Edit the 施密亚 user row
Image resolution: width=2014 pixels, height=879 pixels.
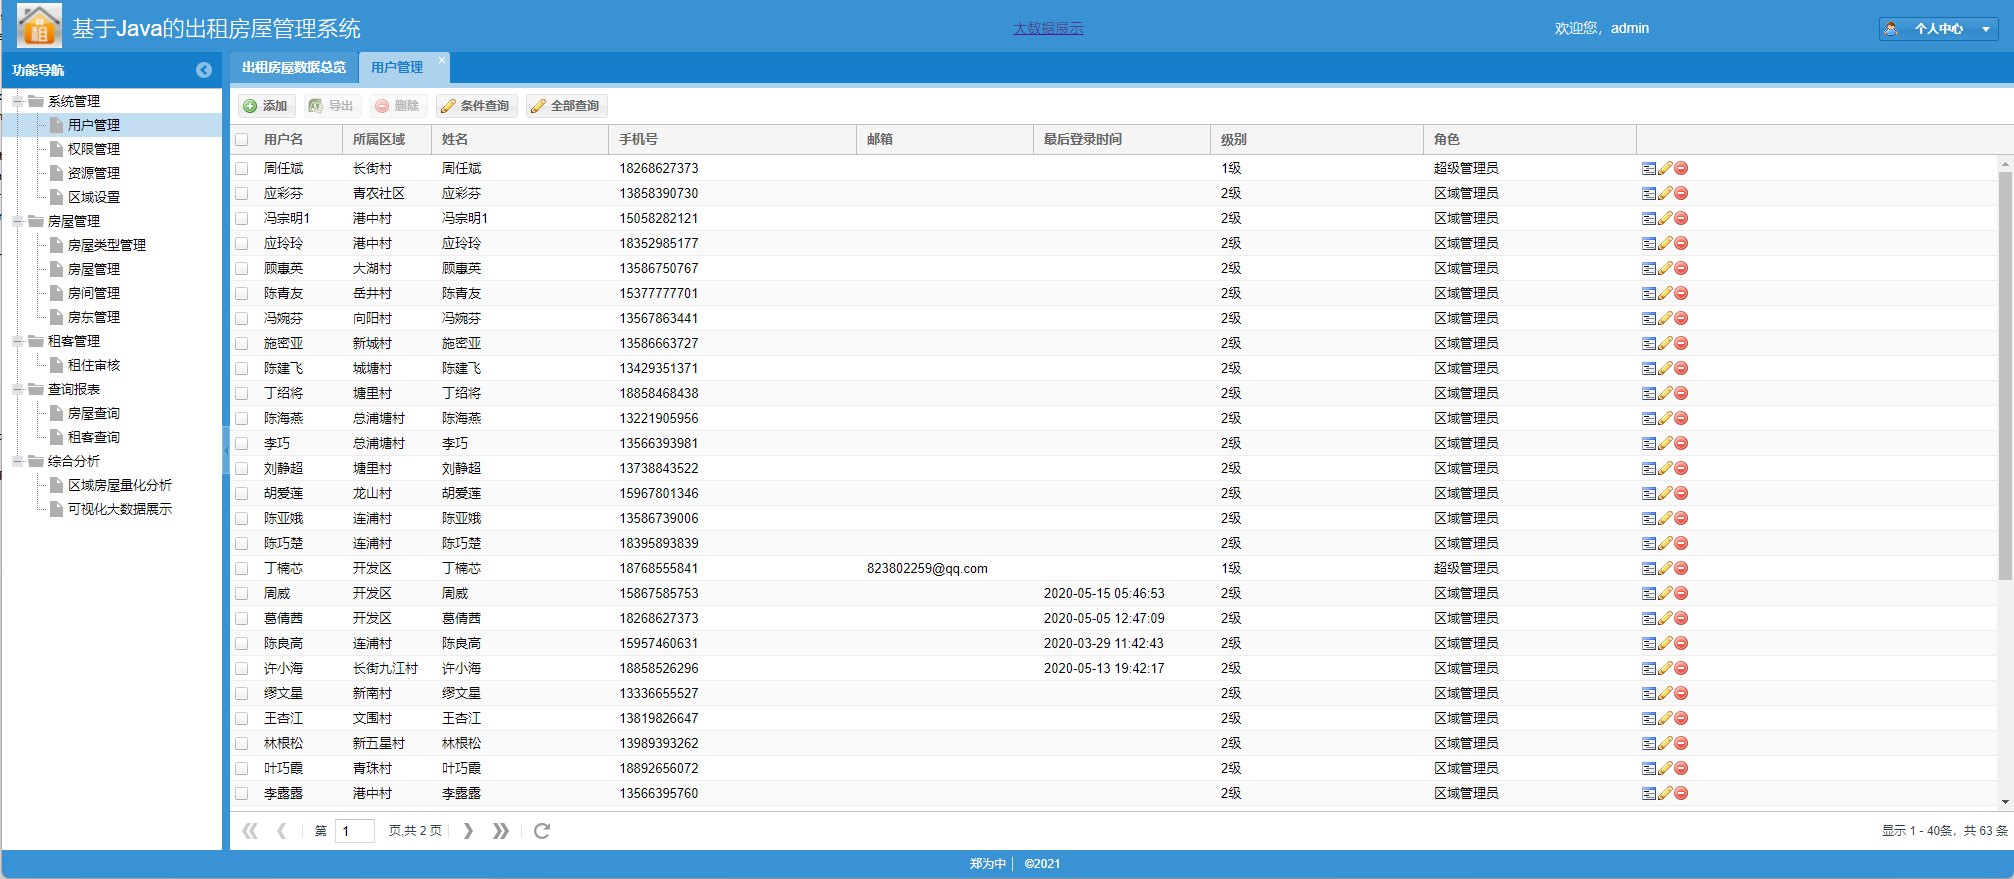click(1665, 343)
